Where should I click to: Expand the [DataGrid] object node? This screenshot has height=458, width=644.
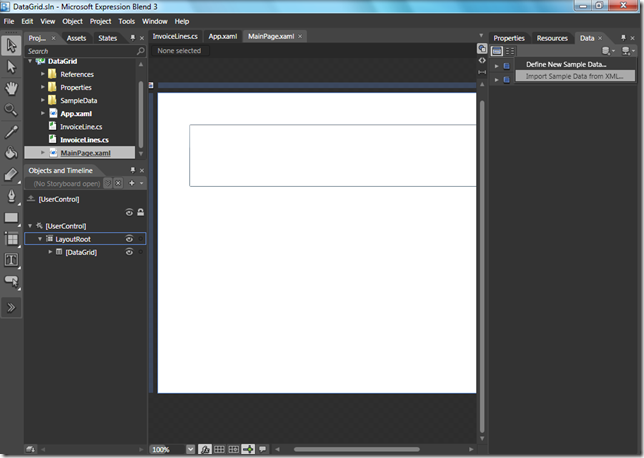[x=50, y=252]
